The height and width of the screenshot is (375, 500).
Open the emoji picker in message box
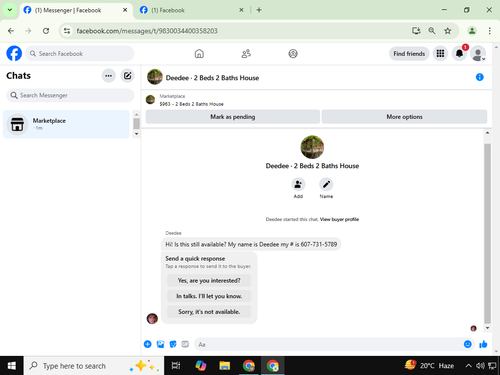[x=468, y=344]
